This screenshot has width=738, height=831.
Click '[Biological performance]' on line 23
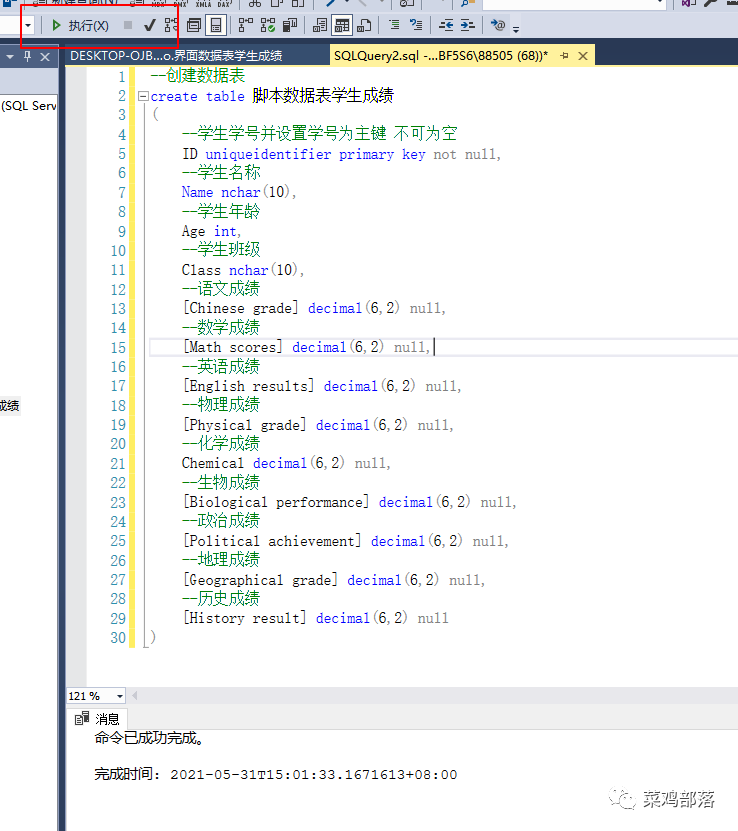(x=276, y=502)
